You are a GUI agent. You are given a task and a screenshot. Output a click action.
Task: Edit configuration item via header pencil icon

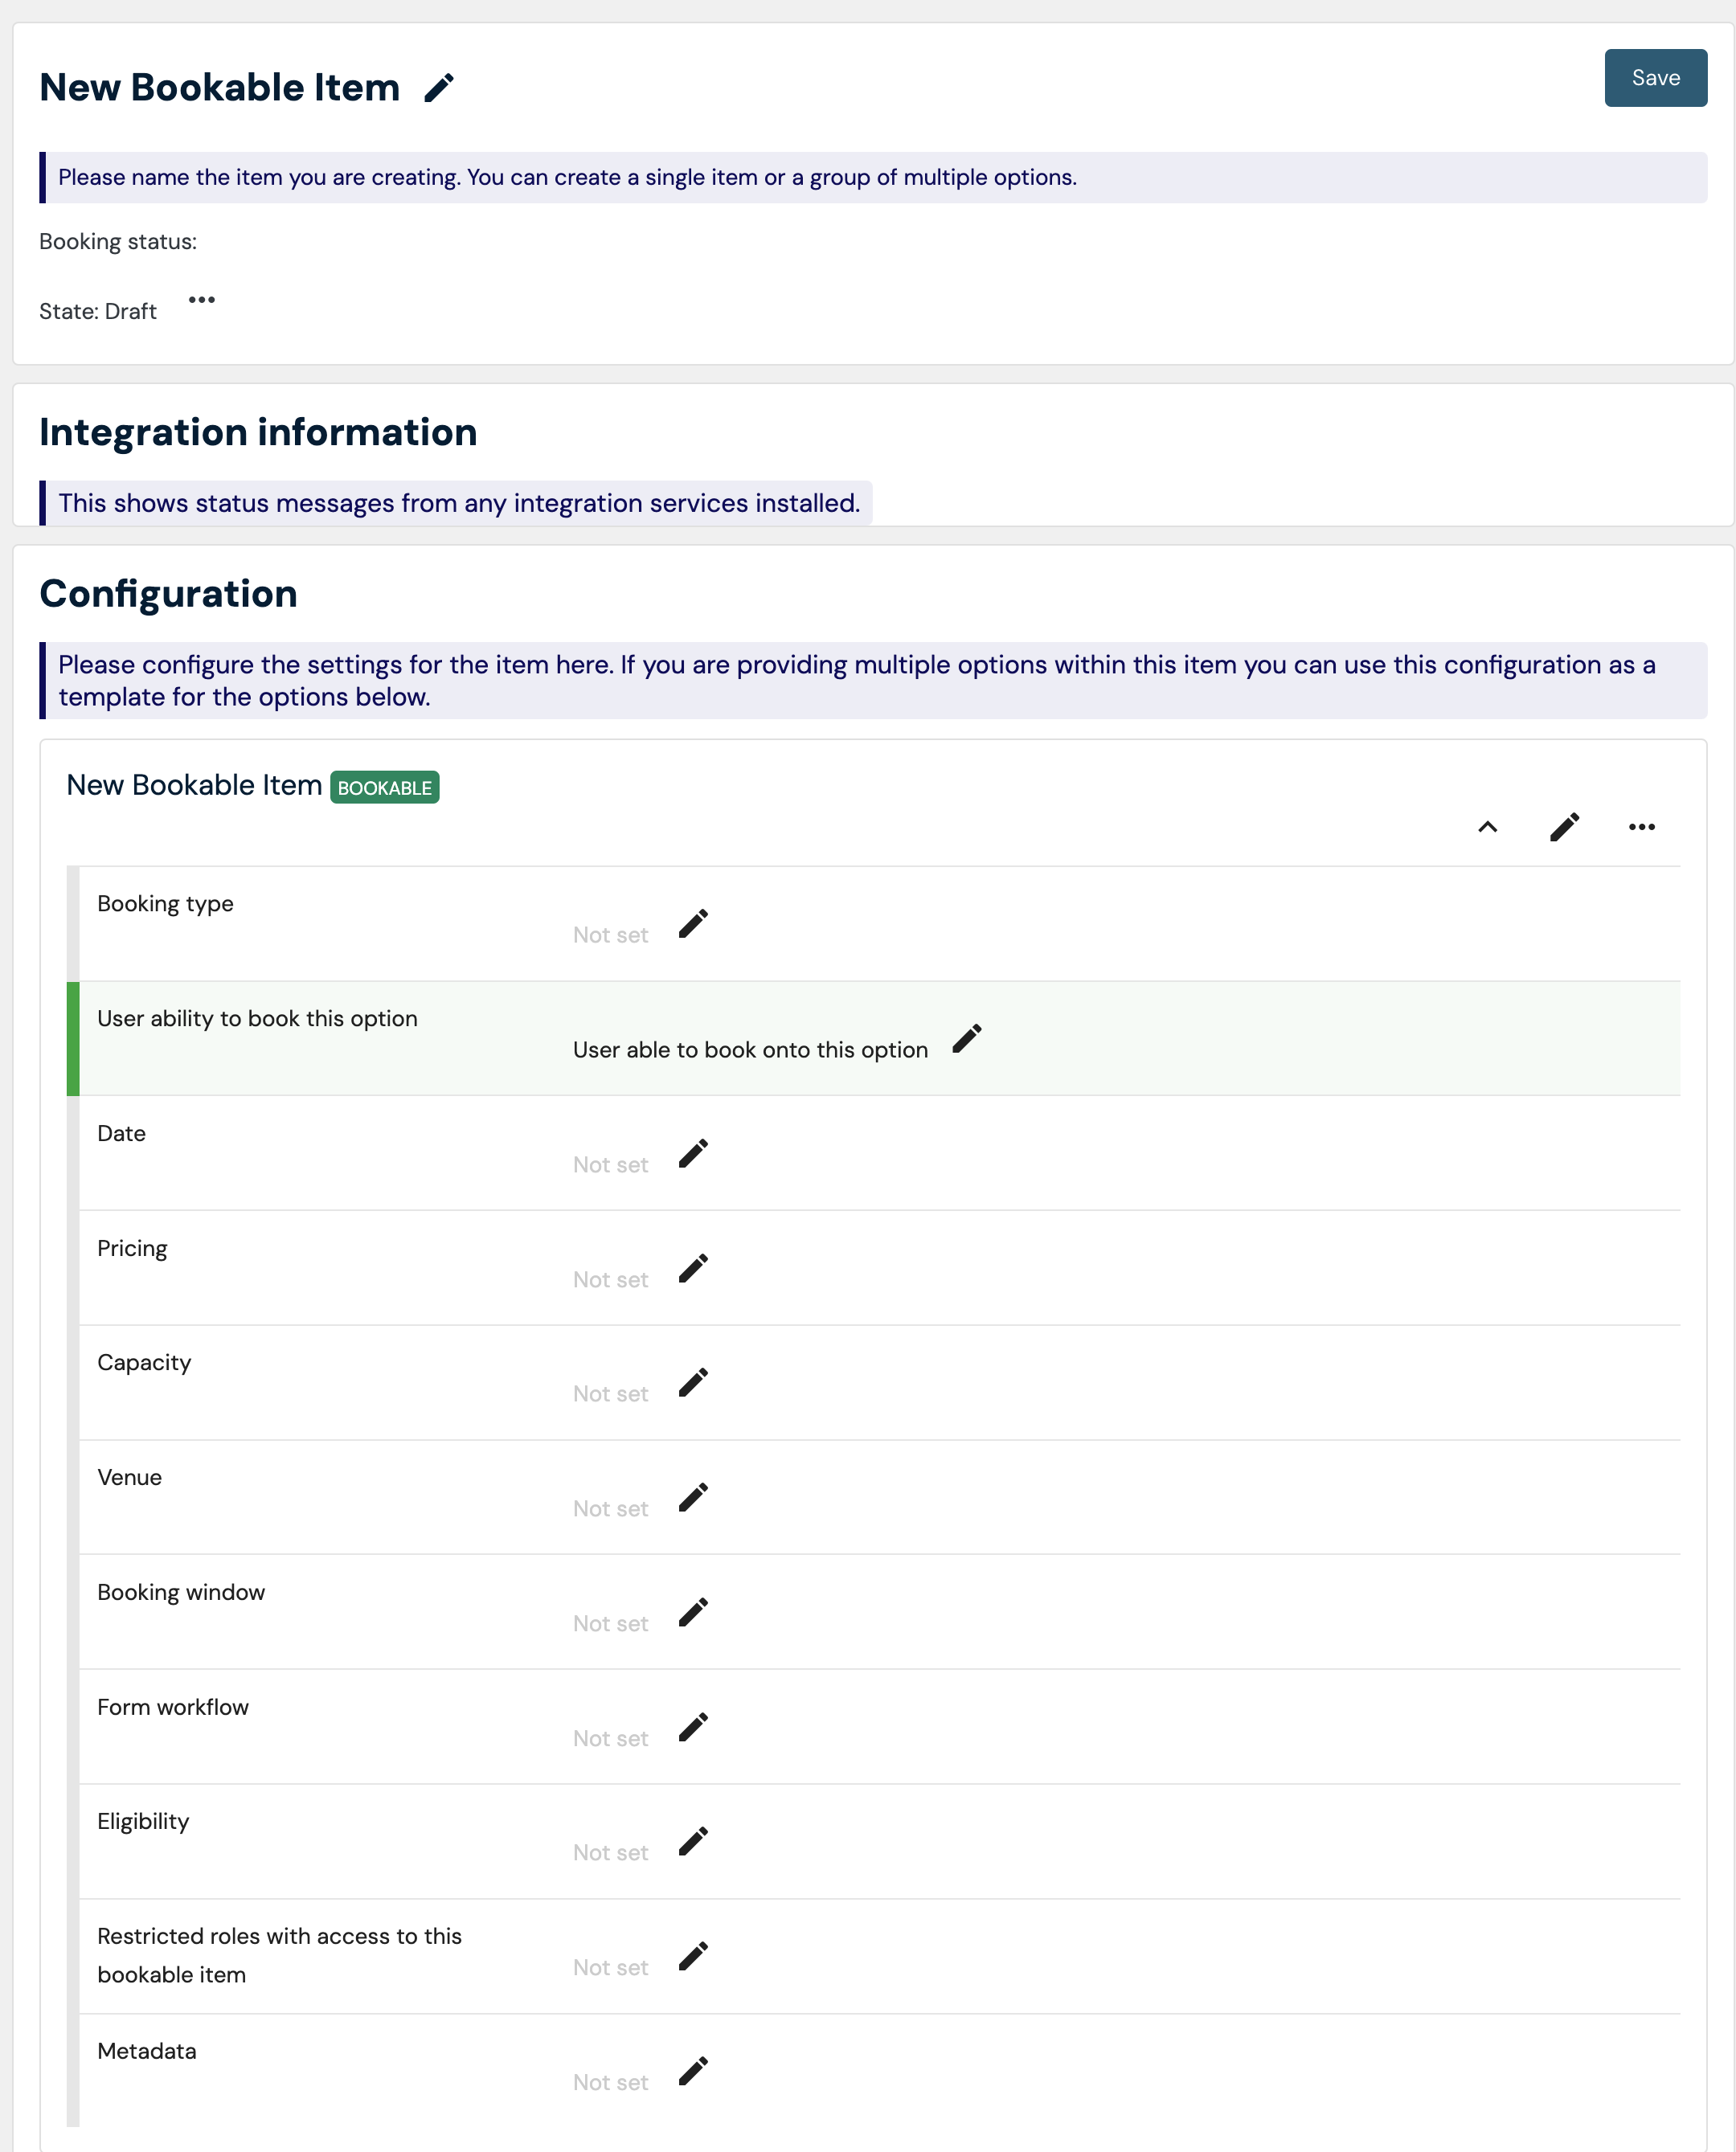pos(1564,827)
